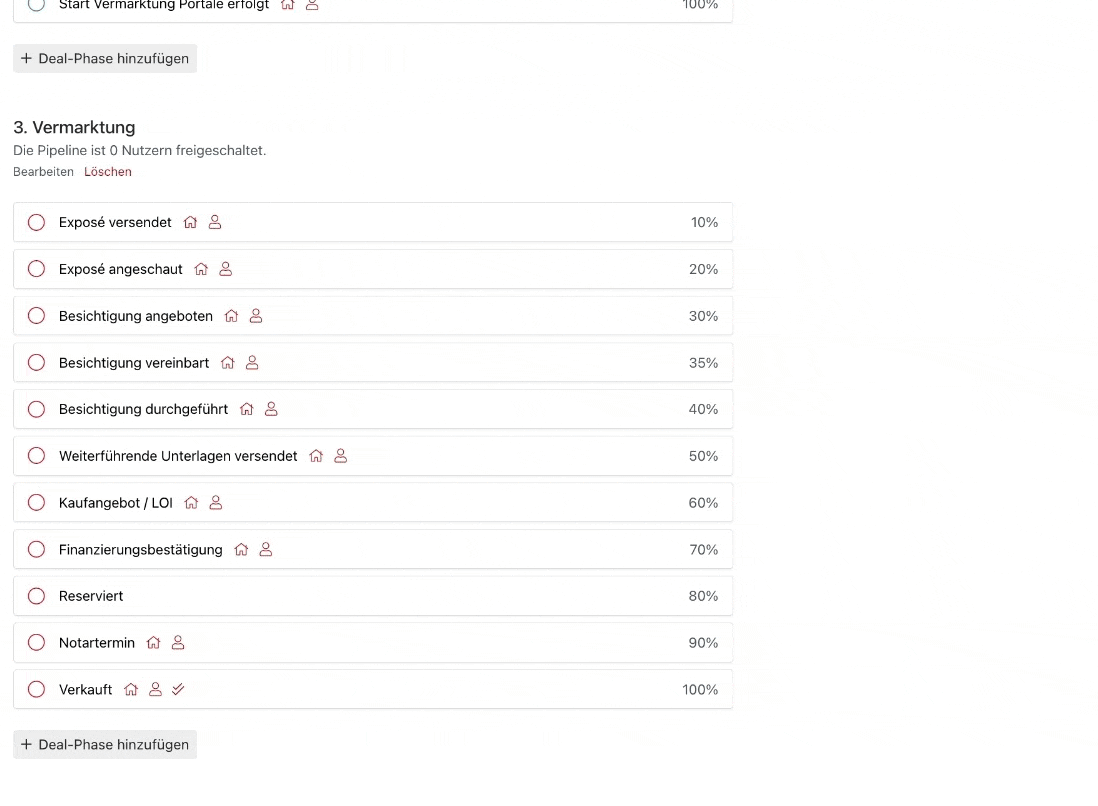Image resolution: width=1098 pixels, height=806 pixels.
Task: Click house icon next to Exposé versendet
Action: (x=190, y=222)
